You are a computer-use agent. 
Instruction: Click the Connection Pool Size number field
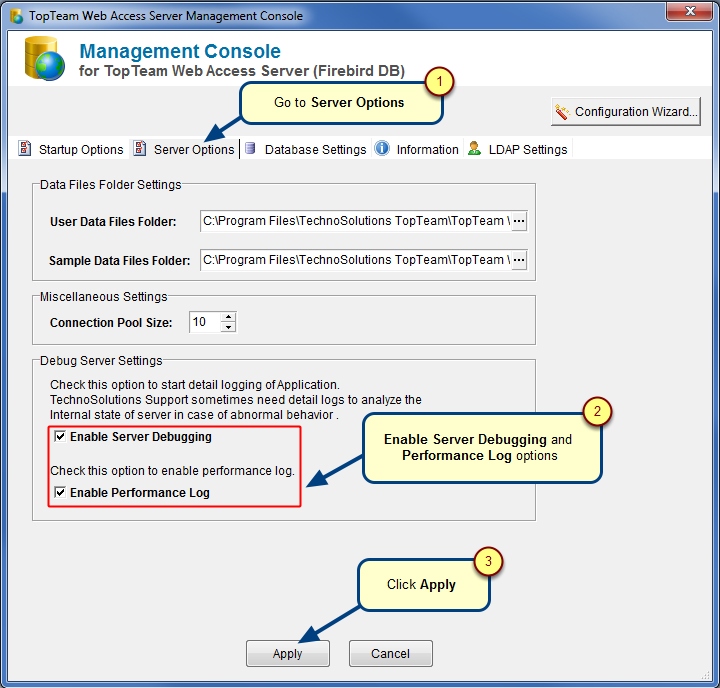(x=204, y=322)
